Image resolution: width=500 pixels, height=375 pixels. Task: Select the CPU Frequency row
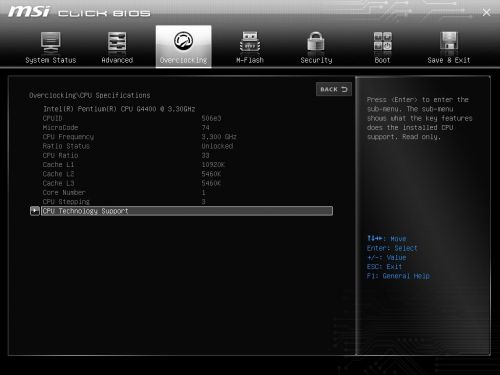point(139,137)
